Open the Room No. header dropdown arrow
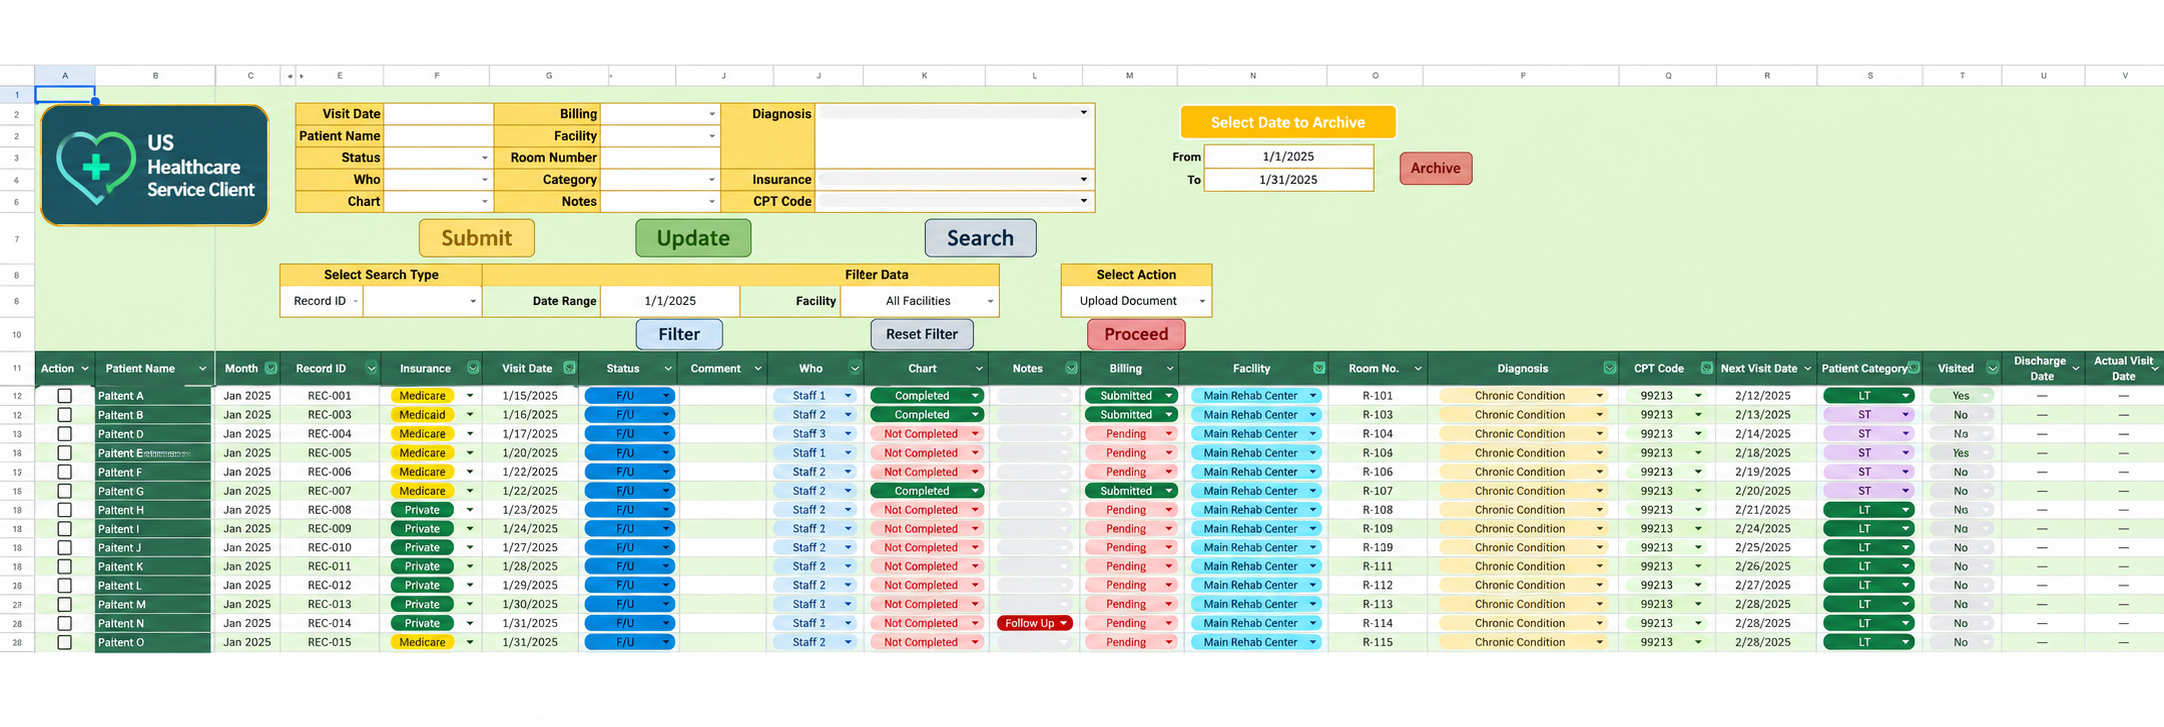The width and height of the screenshot is (2164, 727). click(1417, 369)
